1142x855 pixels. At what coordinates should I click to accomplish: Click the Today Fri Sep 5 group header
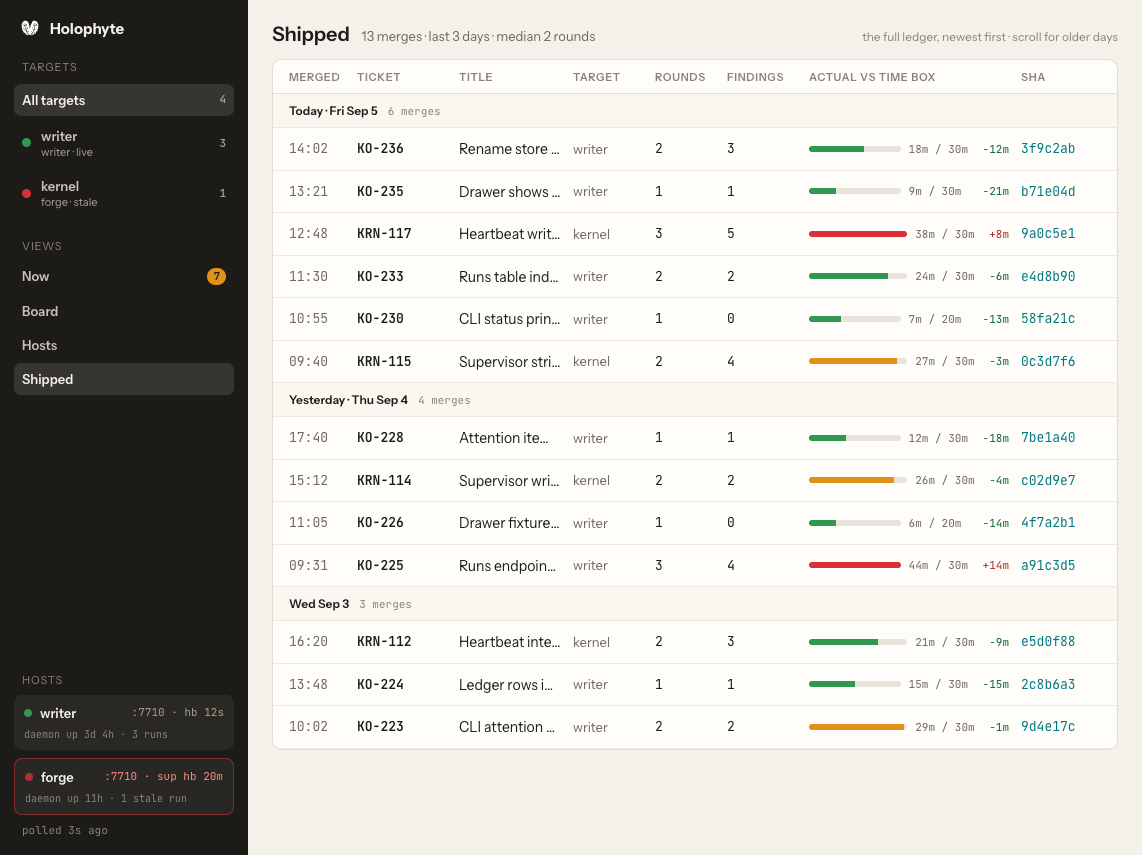(x=695, y=111)
